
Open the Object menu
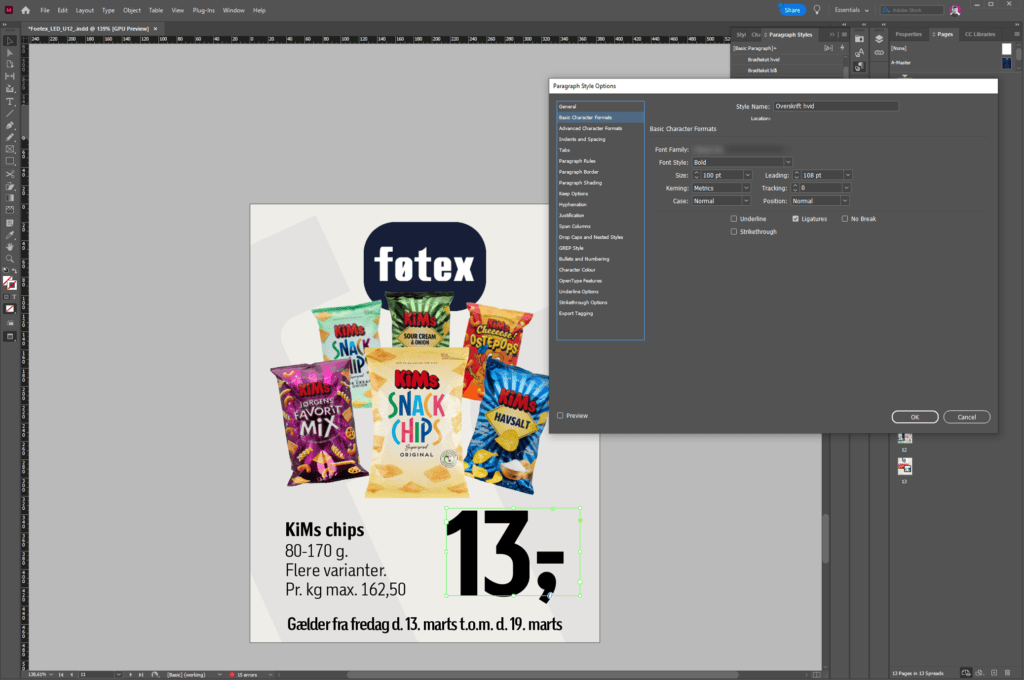tap(131, 10)
